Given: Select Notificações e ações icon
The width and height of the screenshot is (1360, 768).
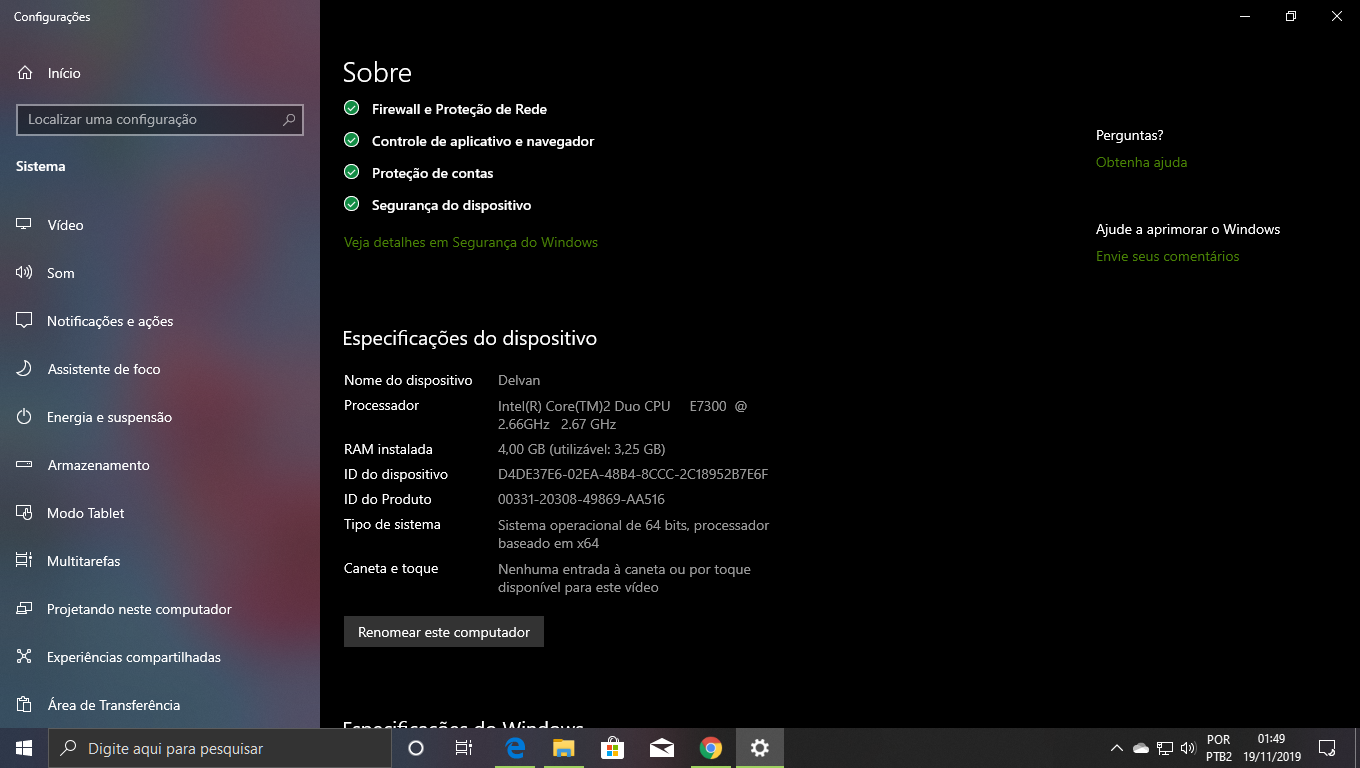Looking at the screenshot, I should [25, 321].
